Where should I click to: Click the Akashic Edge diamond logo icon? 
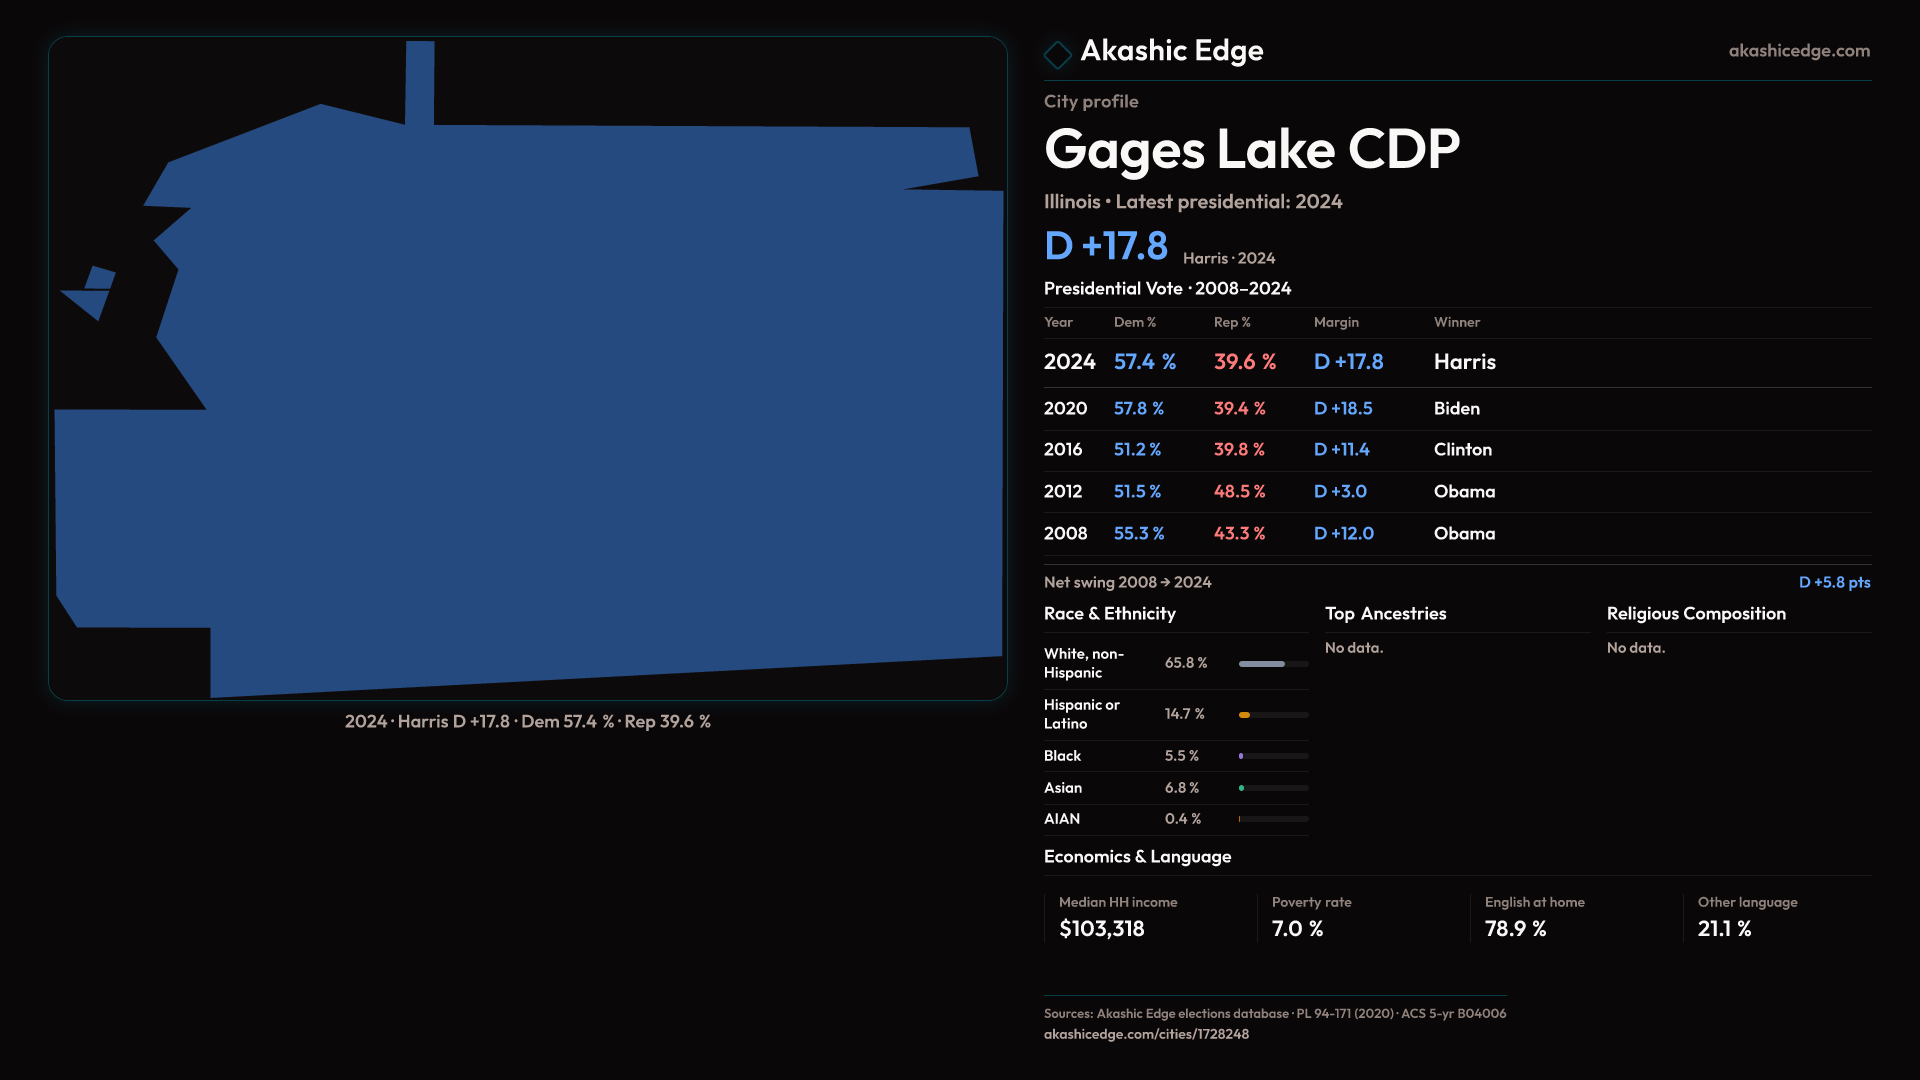[1057, 54]
